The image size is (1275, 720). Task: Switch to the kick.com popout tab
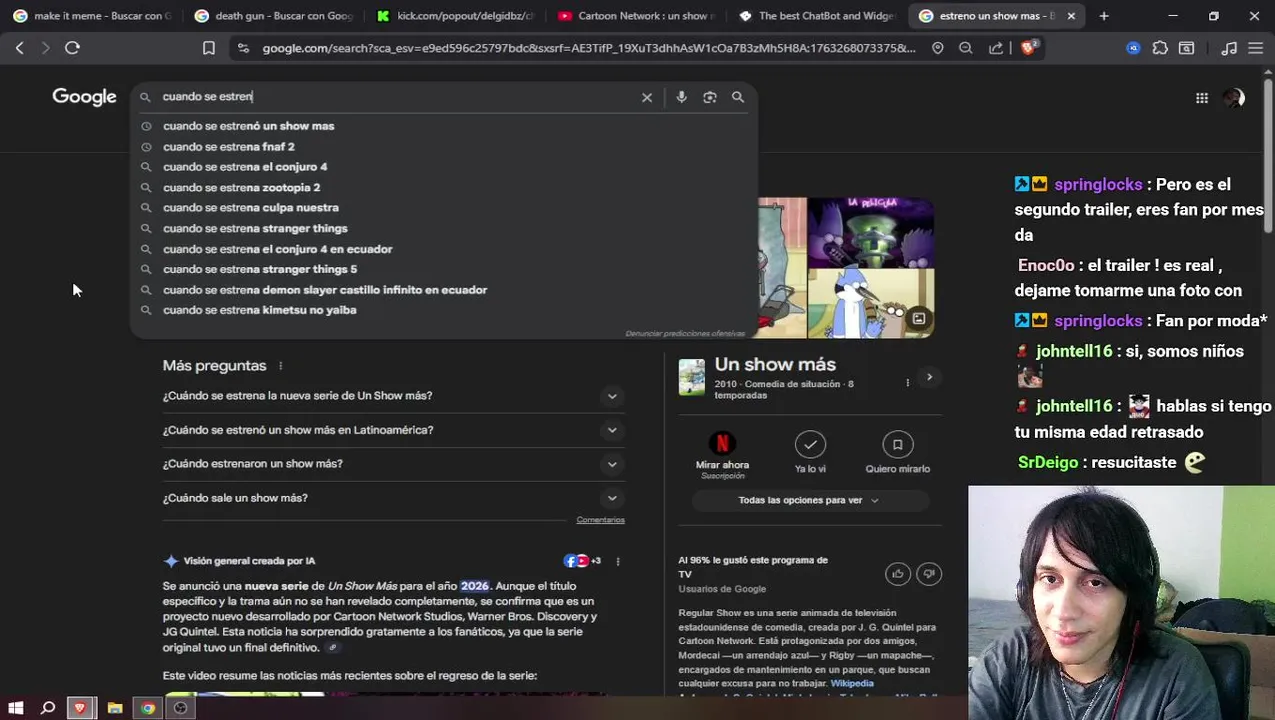pyautogui.click(x=455, y=16)
